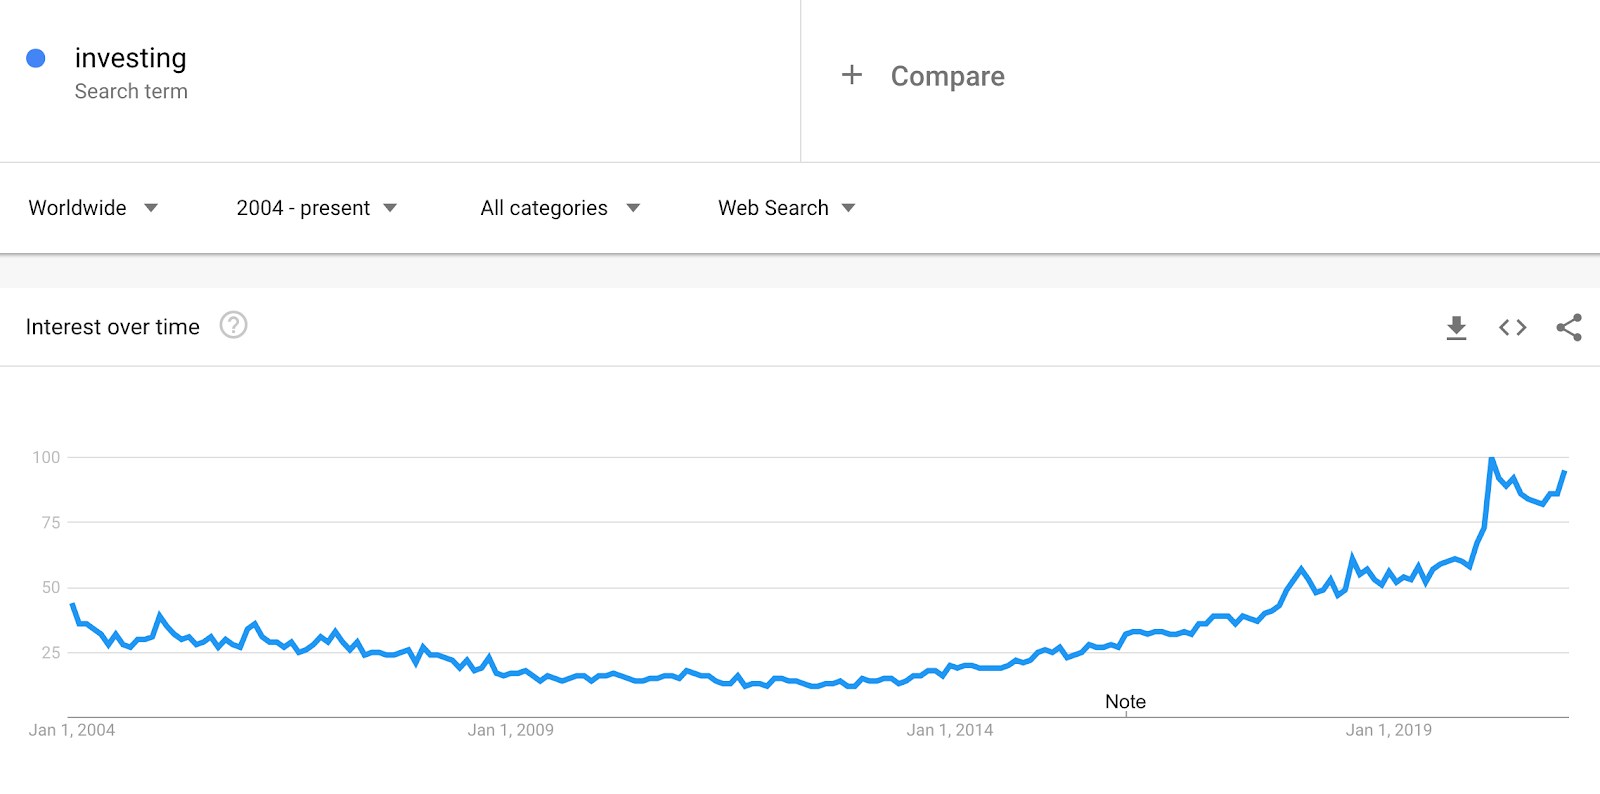Open the 2004 - present date range dropdown
This screenshot has width=1600, height=794.
317,208
